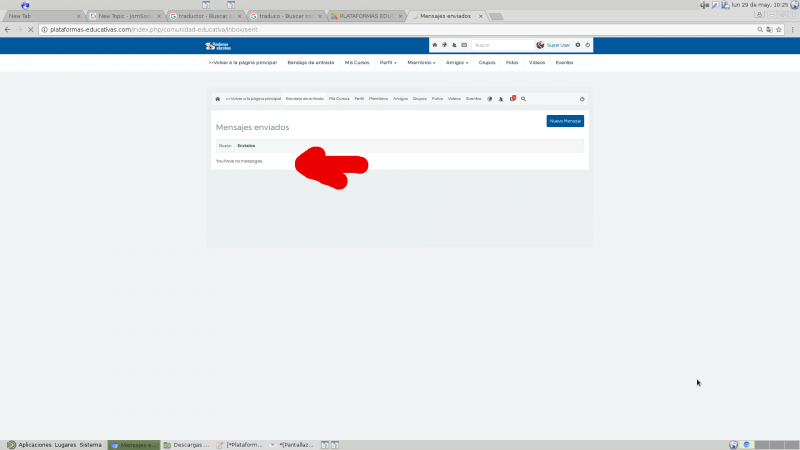Click the envelope icon in top blue header
800x450 pixels.
463,45
